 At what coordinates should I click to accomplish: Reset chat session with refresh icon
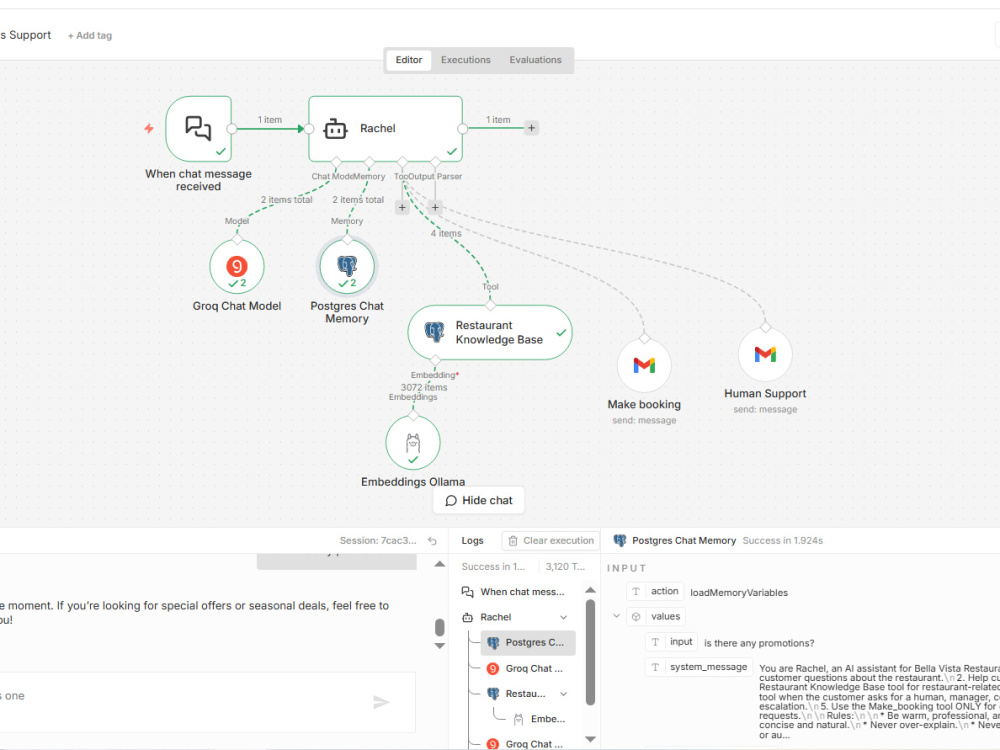pyautogui.click(x=432, y=541)
